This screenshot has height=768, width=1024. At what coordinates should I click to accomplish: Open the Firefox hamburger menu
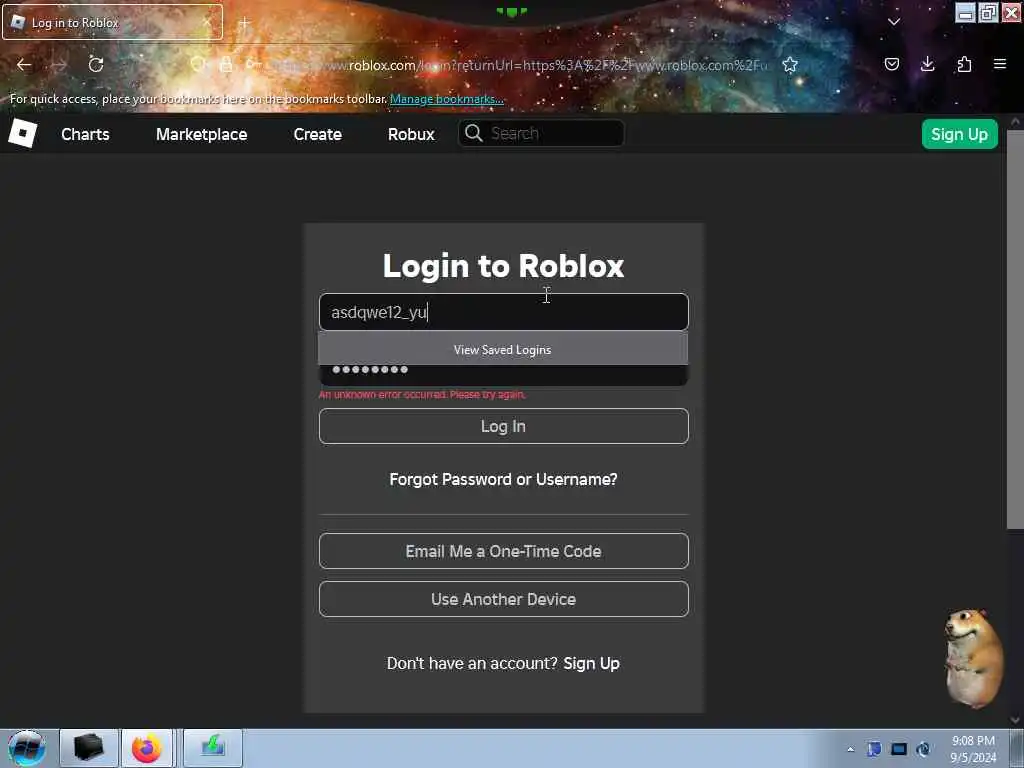click(999, 64)
